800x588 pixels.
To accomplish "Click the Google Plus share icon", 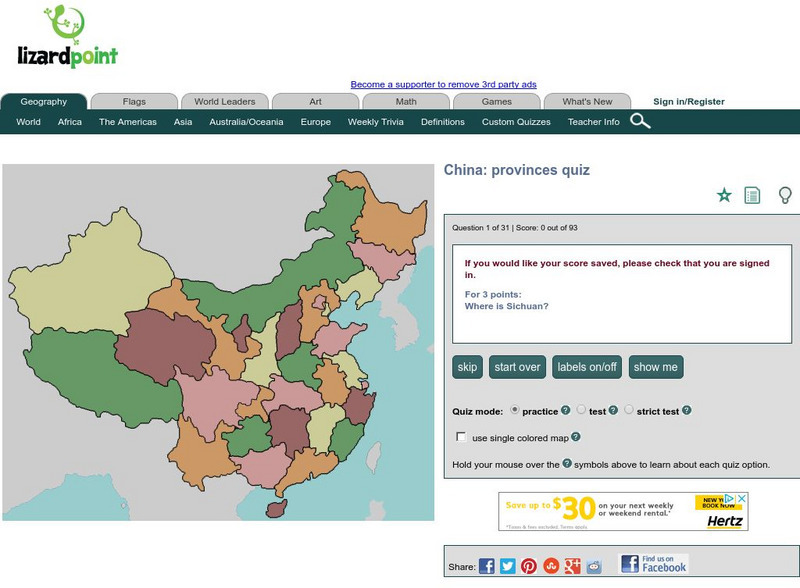I will (572, 566).
